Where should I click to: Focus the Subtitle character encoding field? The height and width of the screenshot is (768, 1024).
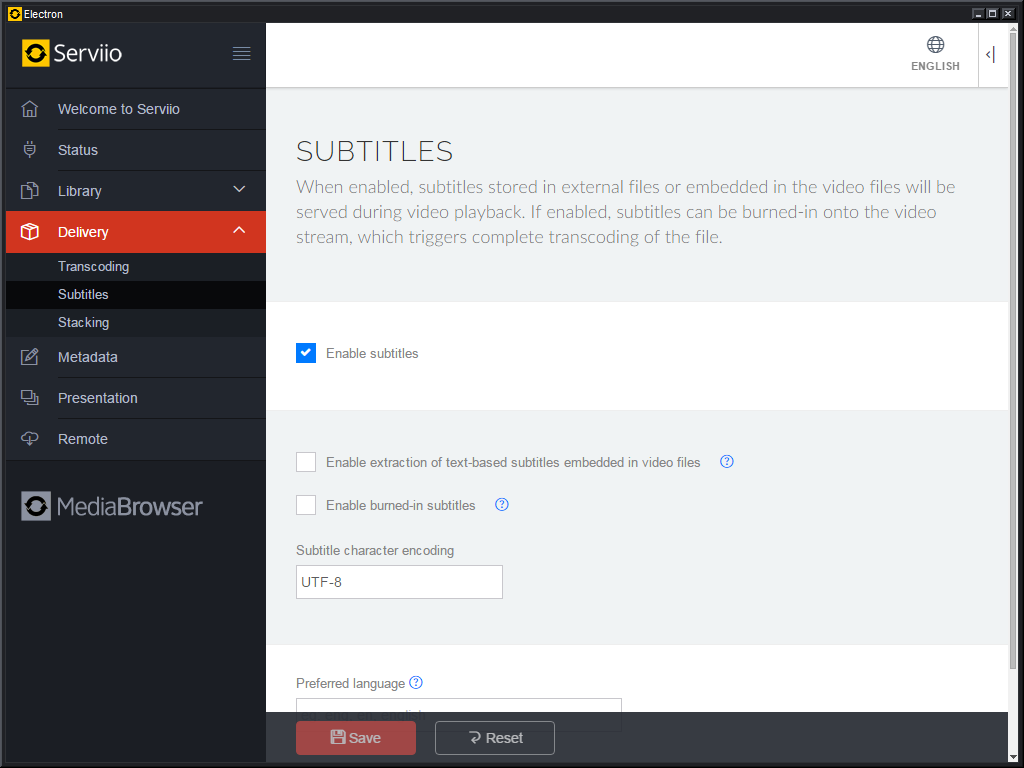click(399, 582)
